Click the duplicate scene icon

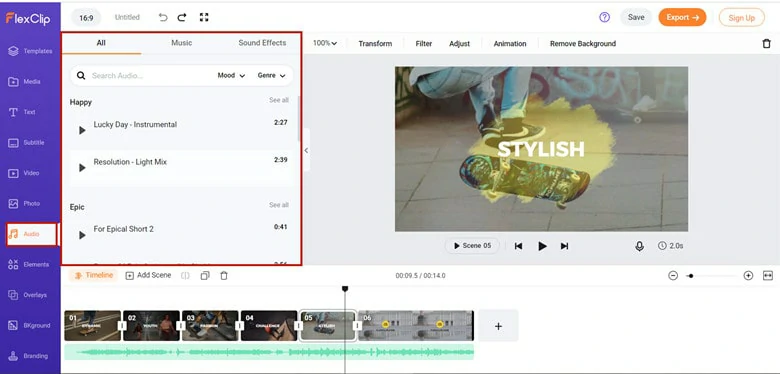pyautogui.click(x=205, y=276)
